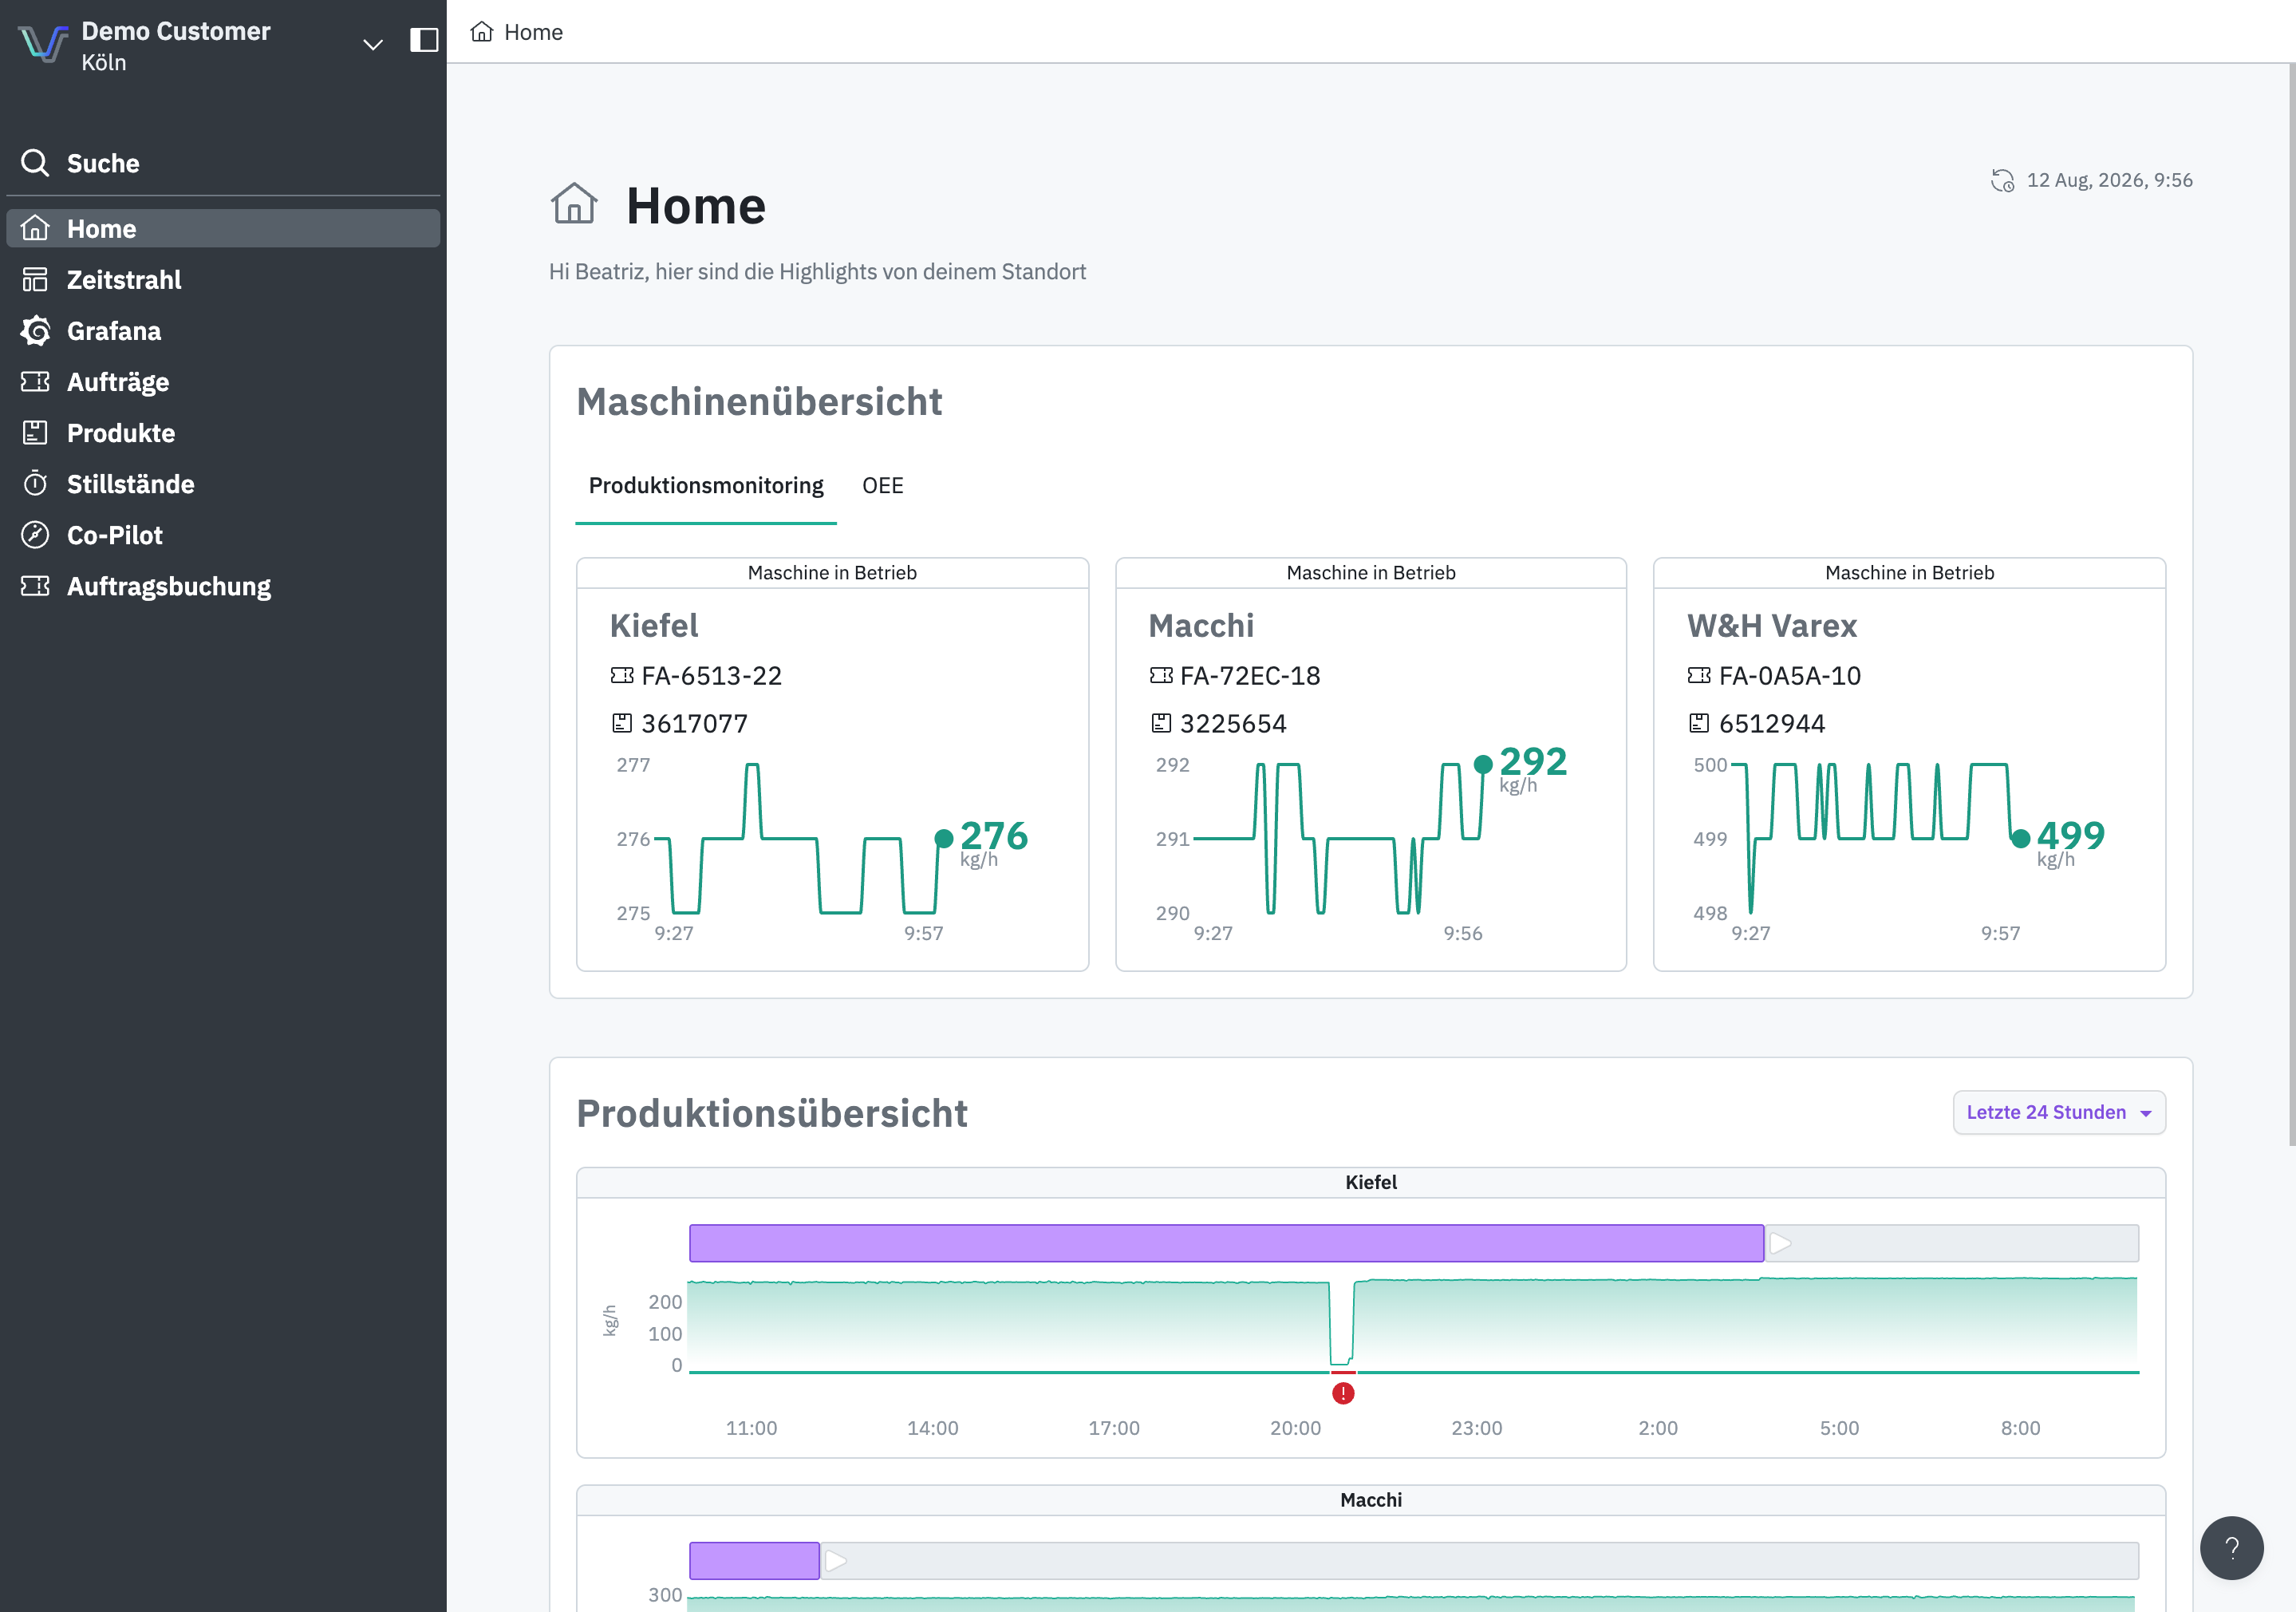2296x1612 pixels.
Task: Click product number 6512944
Action: coord(1772,723)
